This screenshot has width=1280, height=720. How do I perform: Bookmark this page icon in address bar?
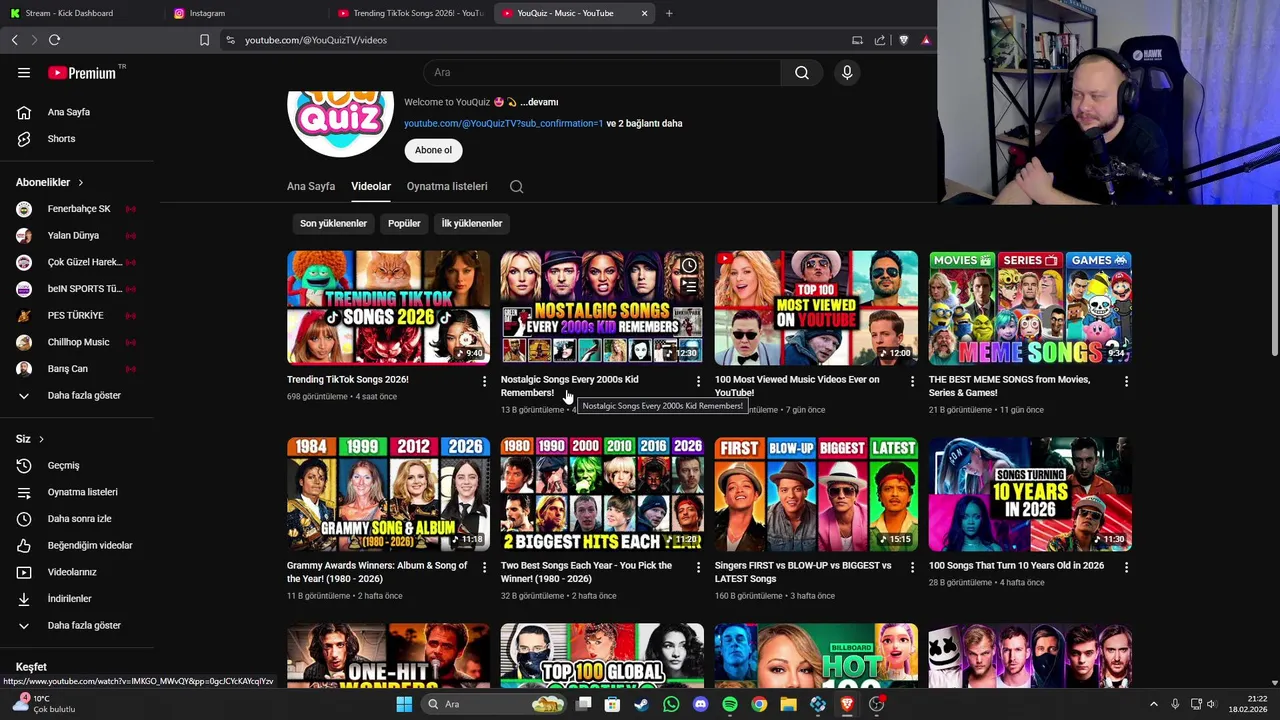204,40
